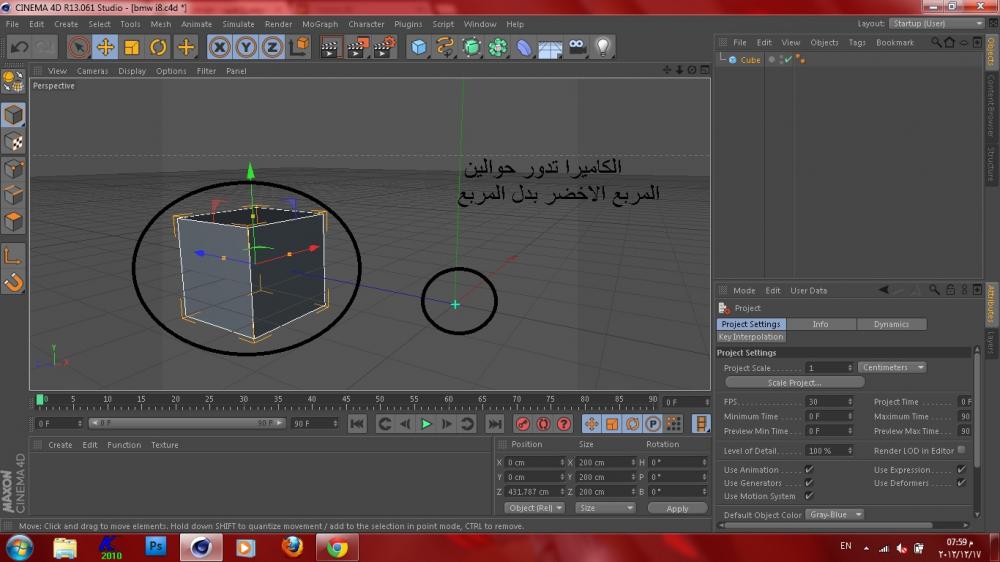Open the Centimeters unit dropdown
The height and width of the screenshot is (562, 1000).
click(x=892, y=368)
